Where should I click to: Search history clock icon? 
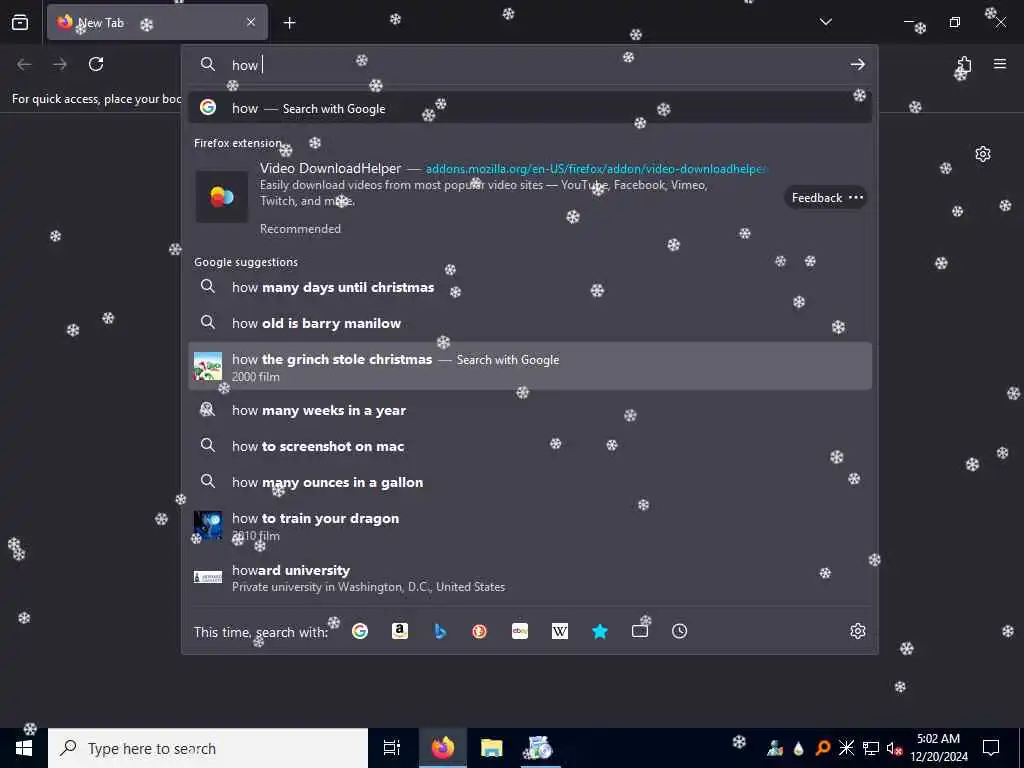[x=679, y=631]
